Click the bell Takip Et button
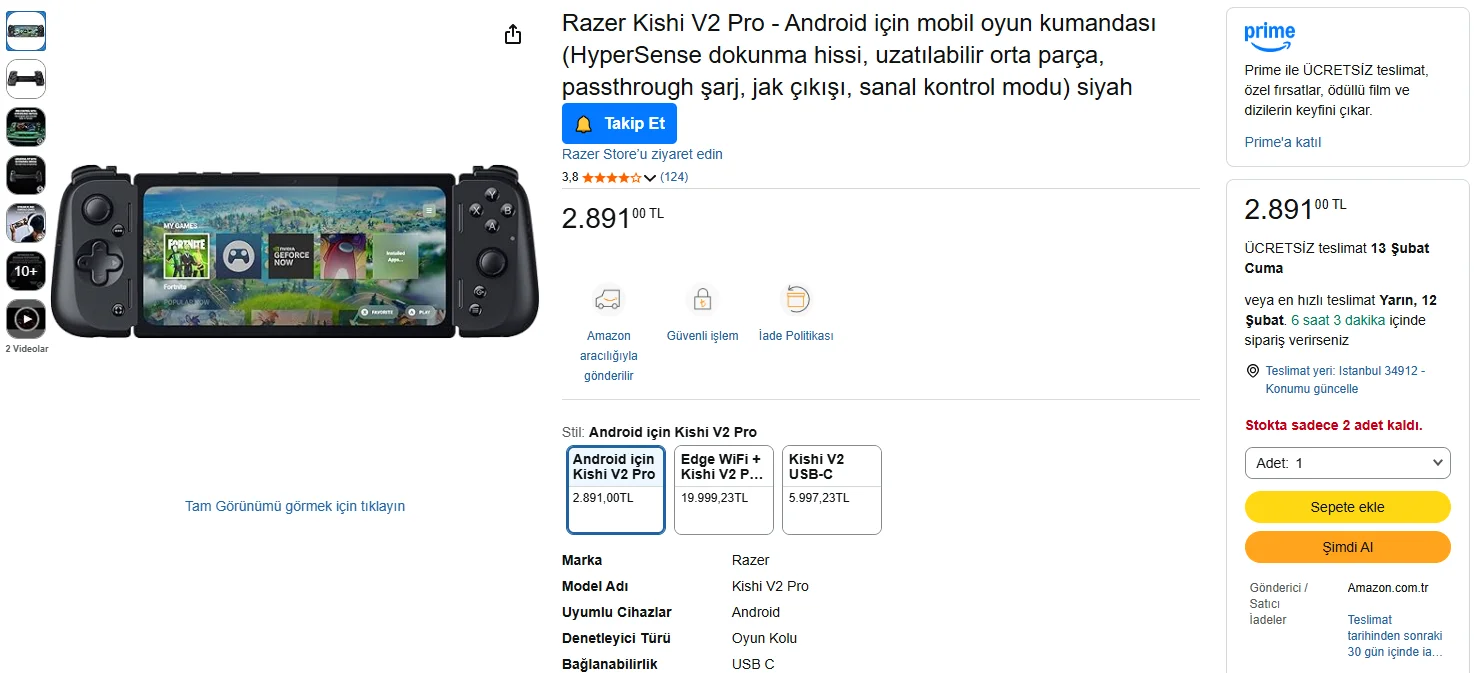 coord(619,123)
